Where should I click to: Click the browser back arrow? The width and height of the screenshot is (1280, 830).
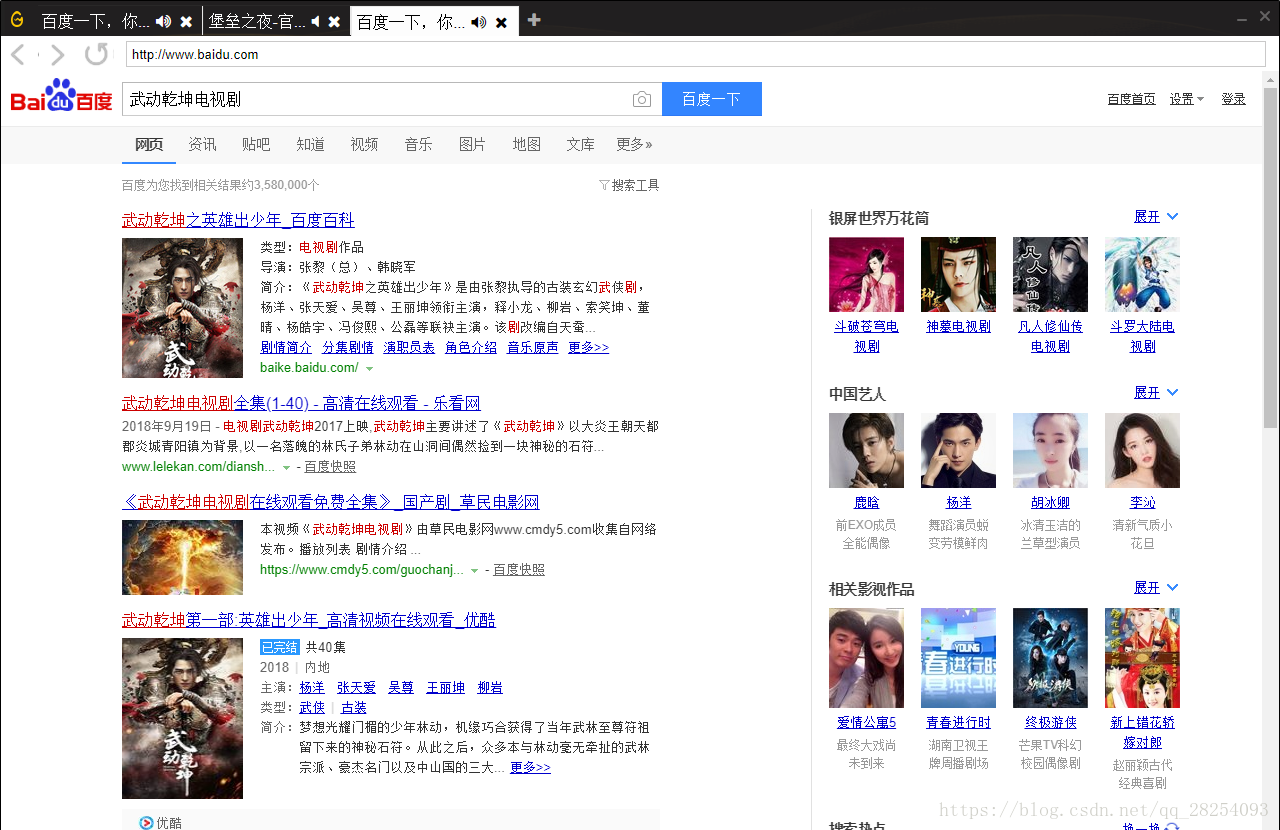[18, 55]
